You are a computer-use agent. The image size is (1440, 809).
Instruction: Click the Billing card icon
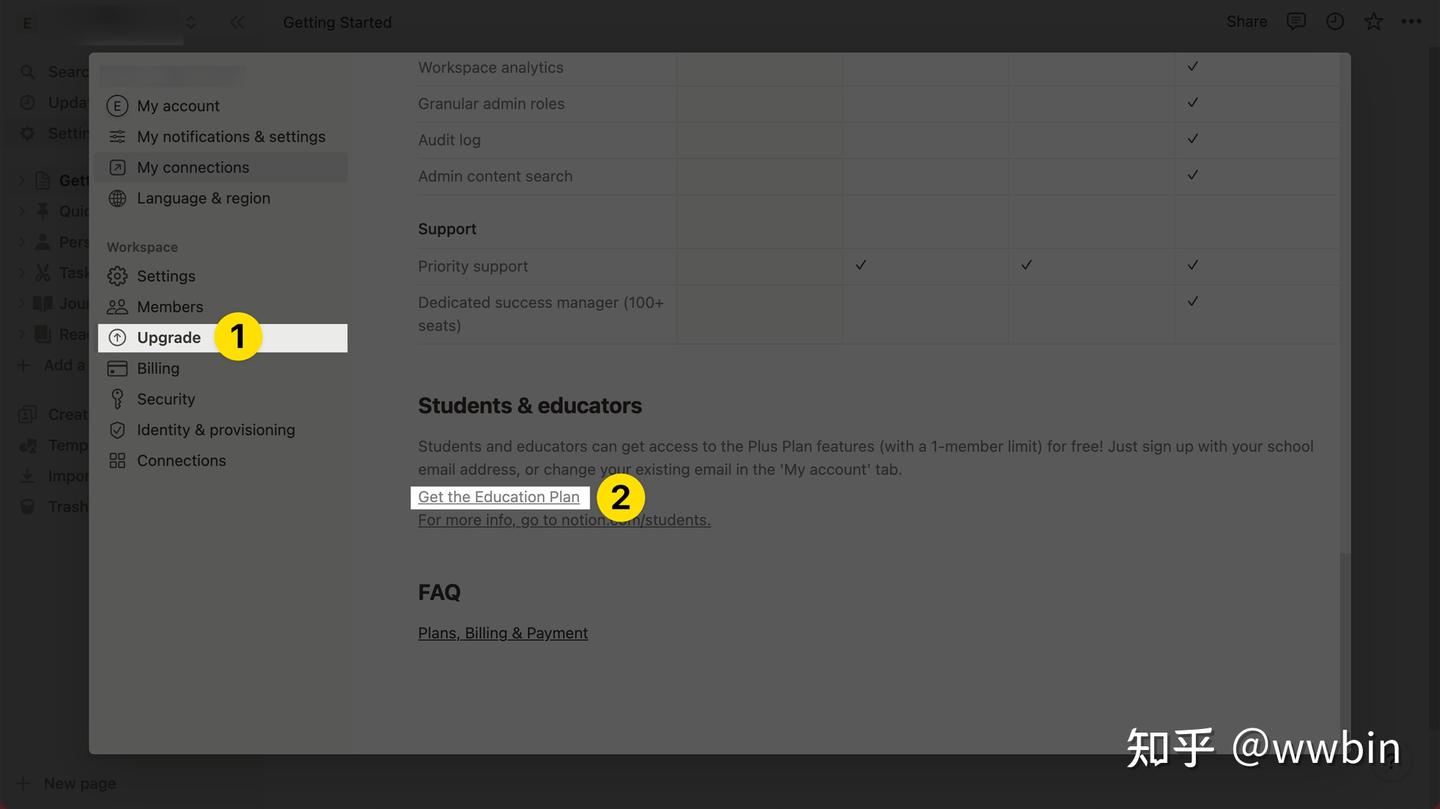[x=117, y=368]
